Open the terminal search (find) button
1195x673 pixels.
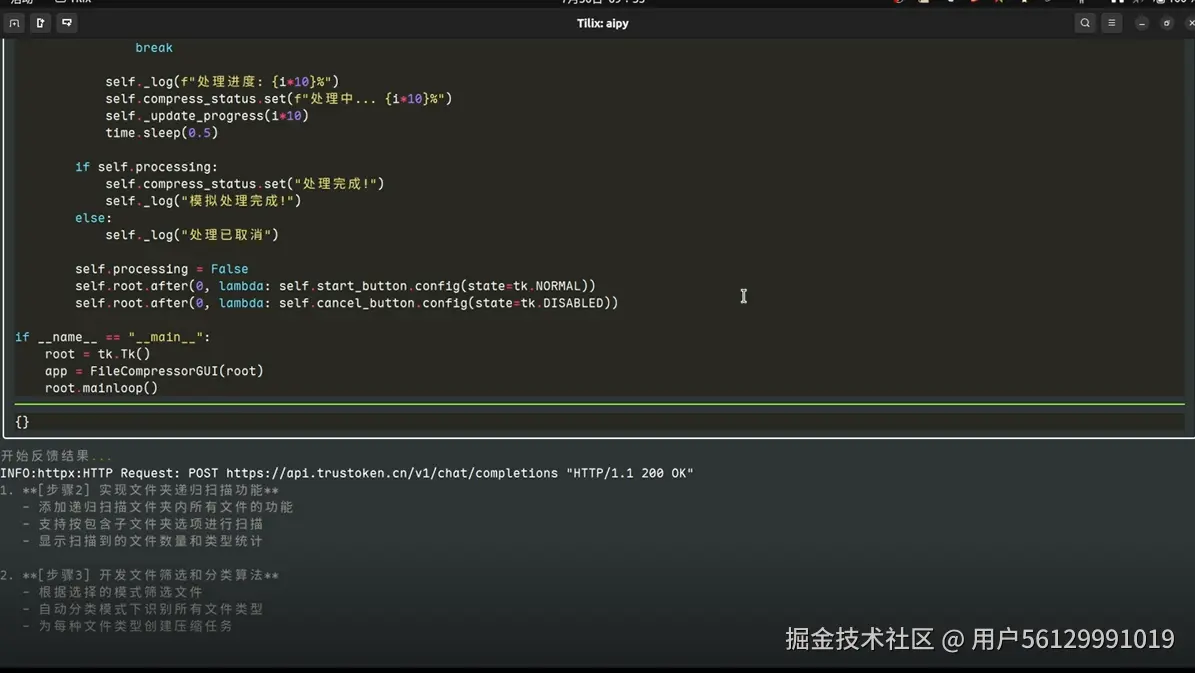(x=1084, y=23)
